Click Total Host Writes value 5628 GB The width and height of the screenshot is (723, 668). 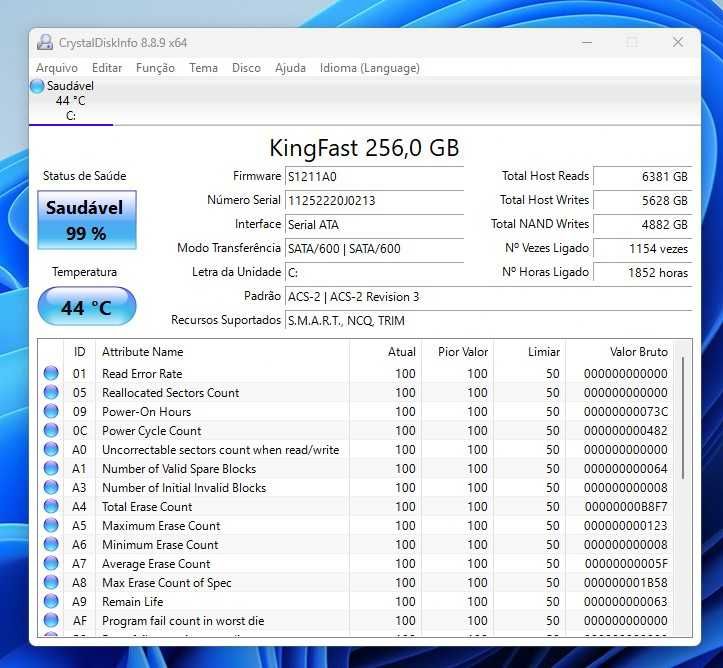(x=642, y=201)
